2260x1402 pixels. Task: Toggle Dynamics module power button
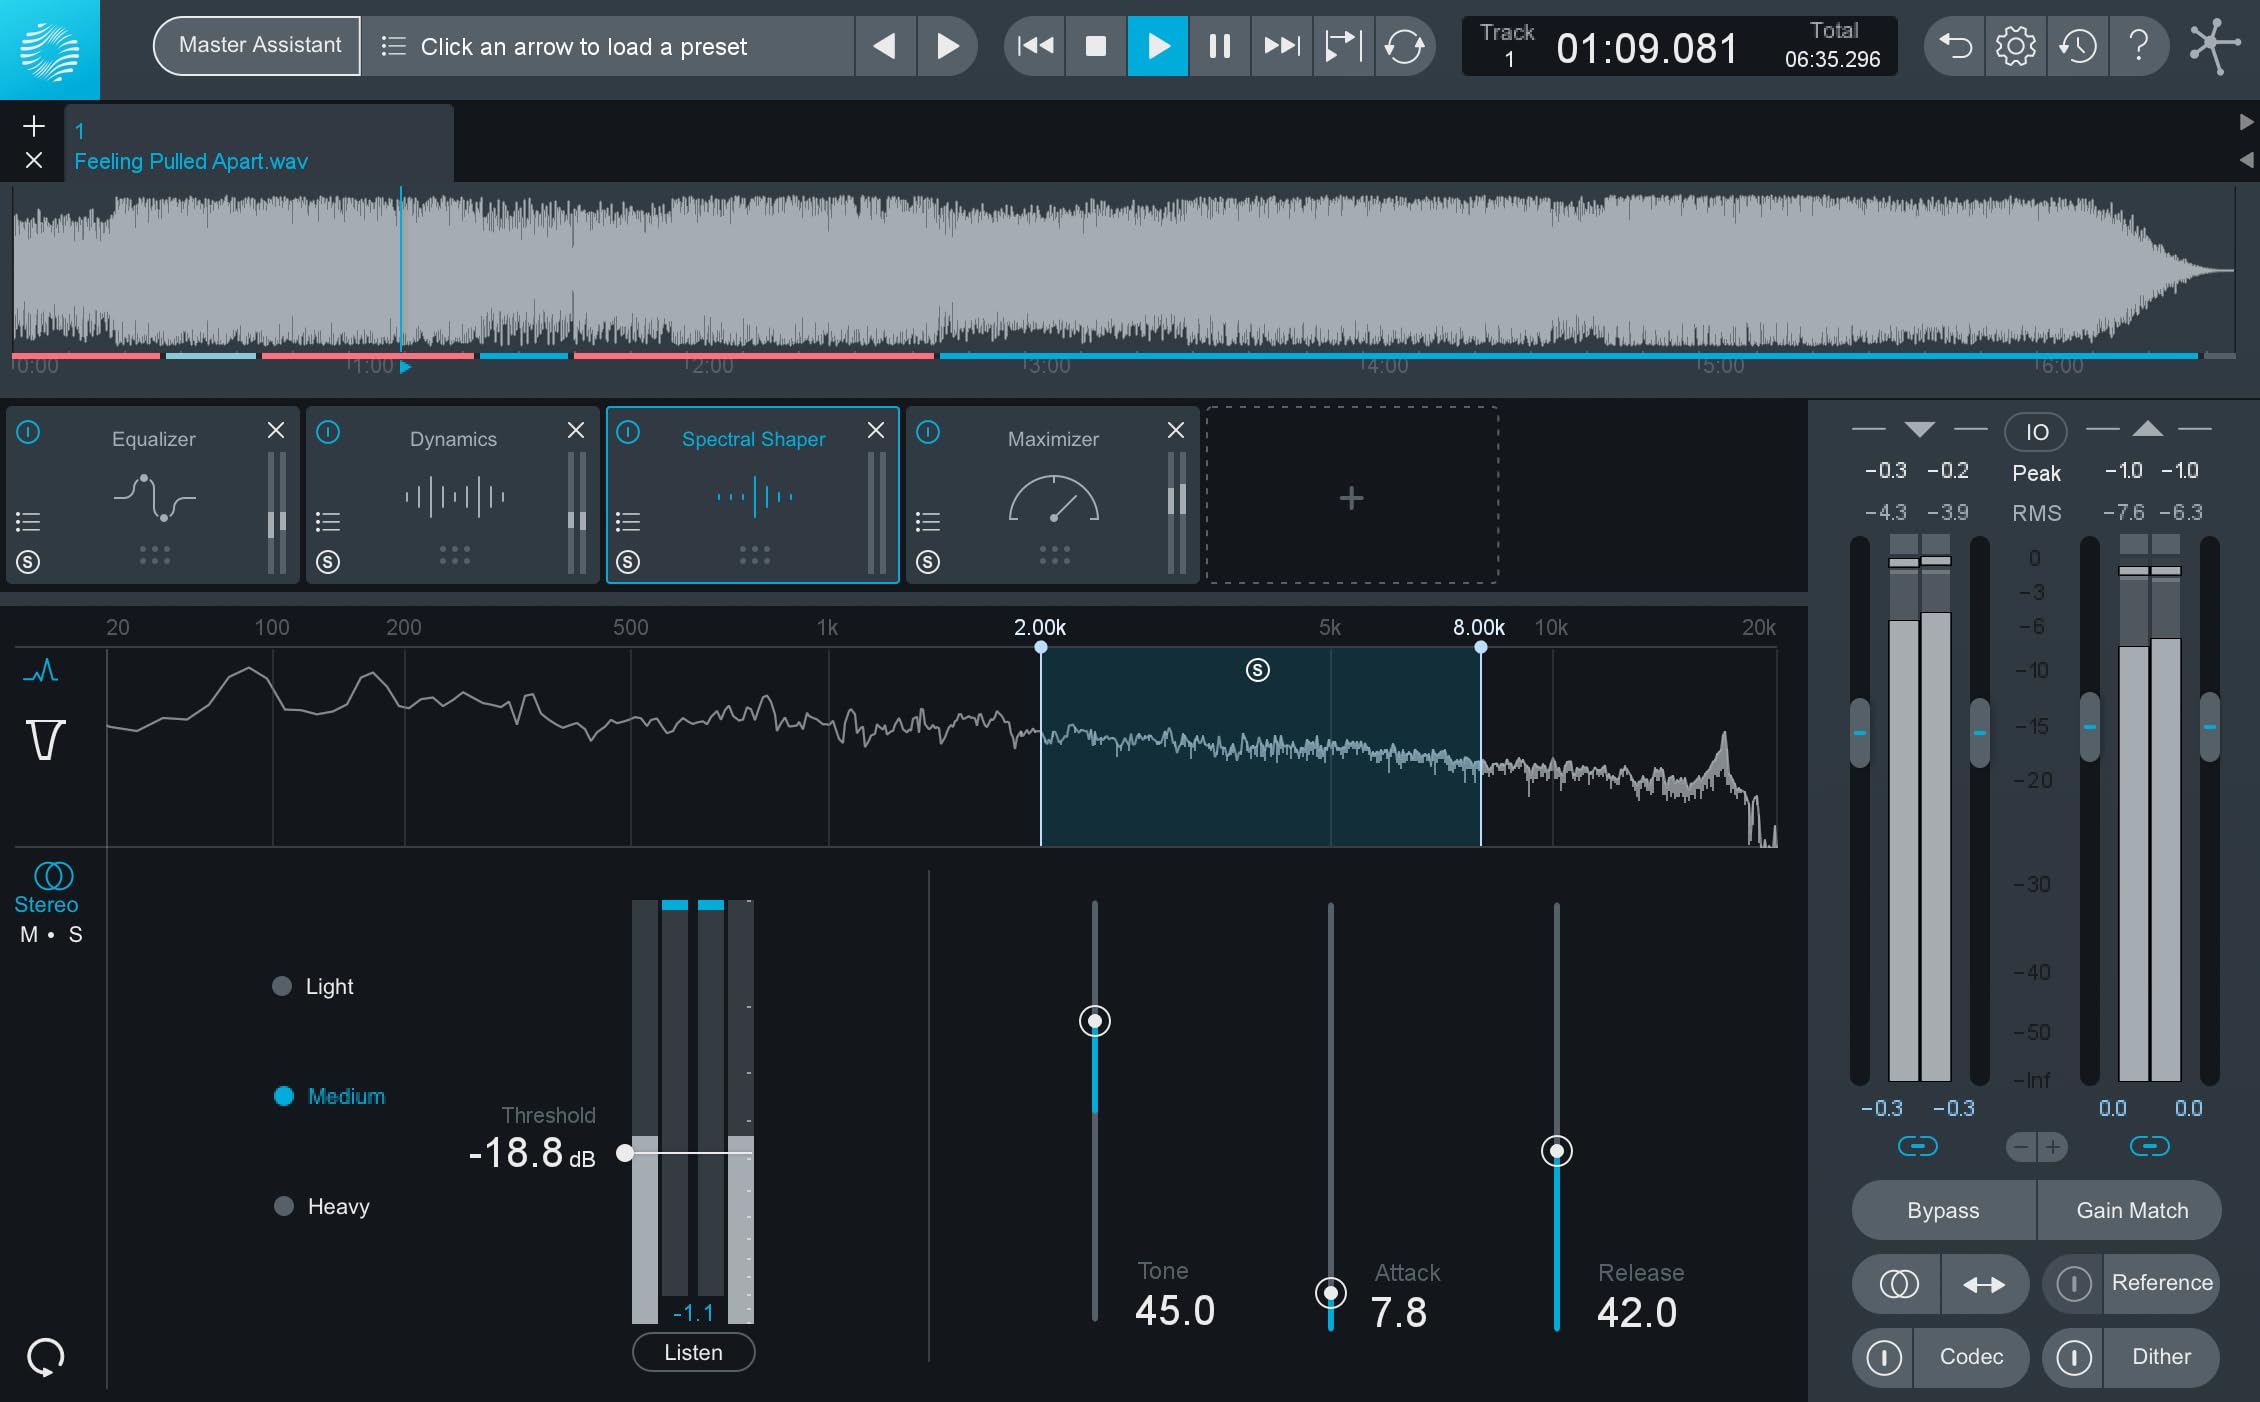[x=328, y=432]
